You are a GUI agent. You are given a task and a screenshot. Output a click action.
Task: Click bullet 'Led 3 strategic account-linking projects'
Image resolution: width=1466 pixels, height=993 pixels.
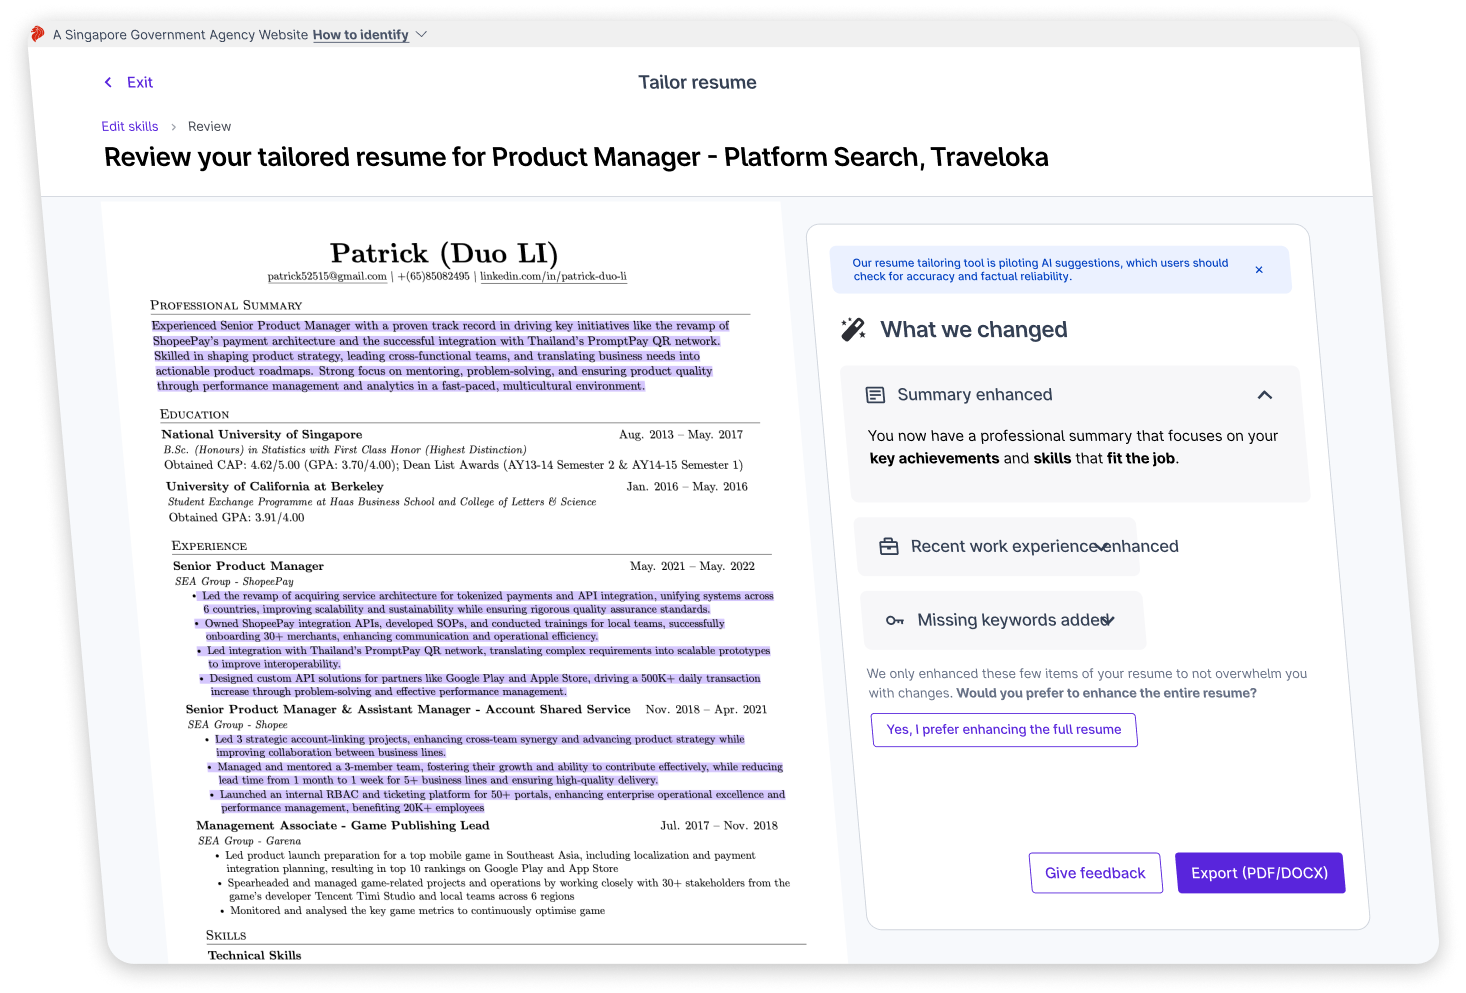tap(476, 746)
